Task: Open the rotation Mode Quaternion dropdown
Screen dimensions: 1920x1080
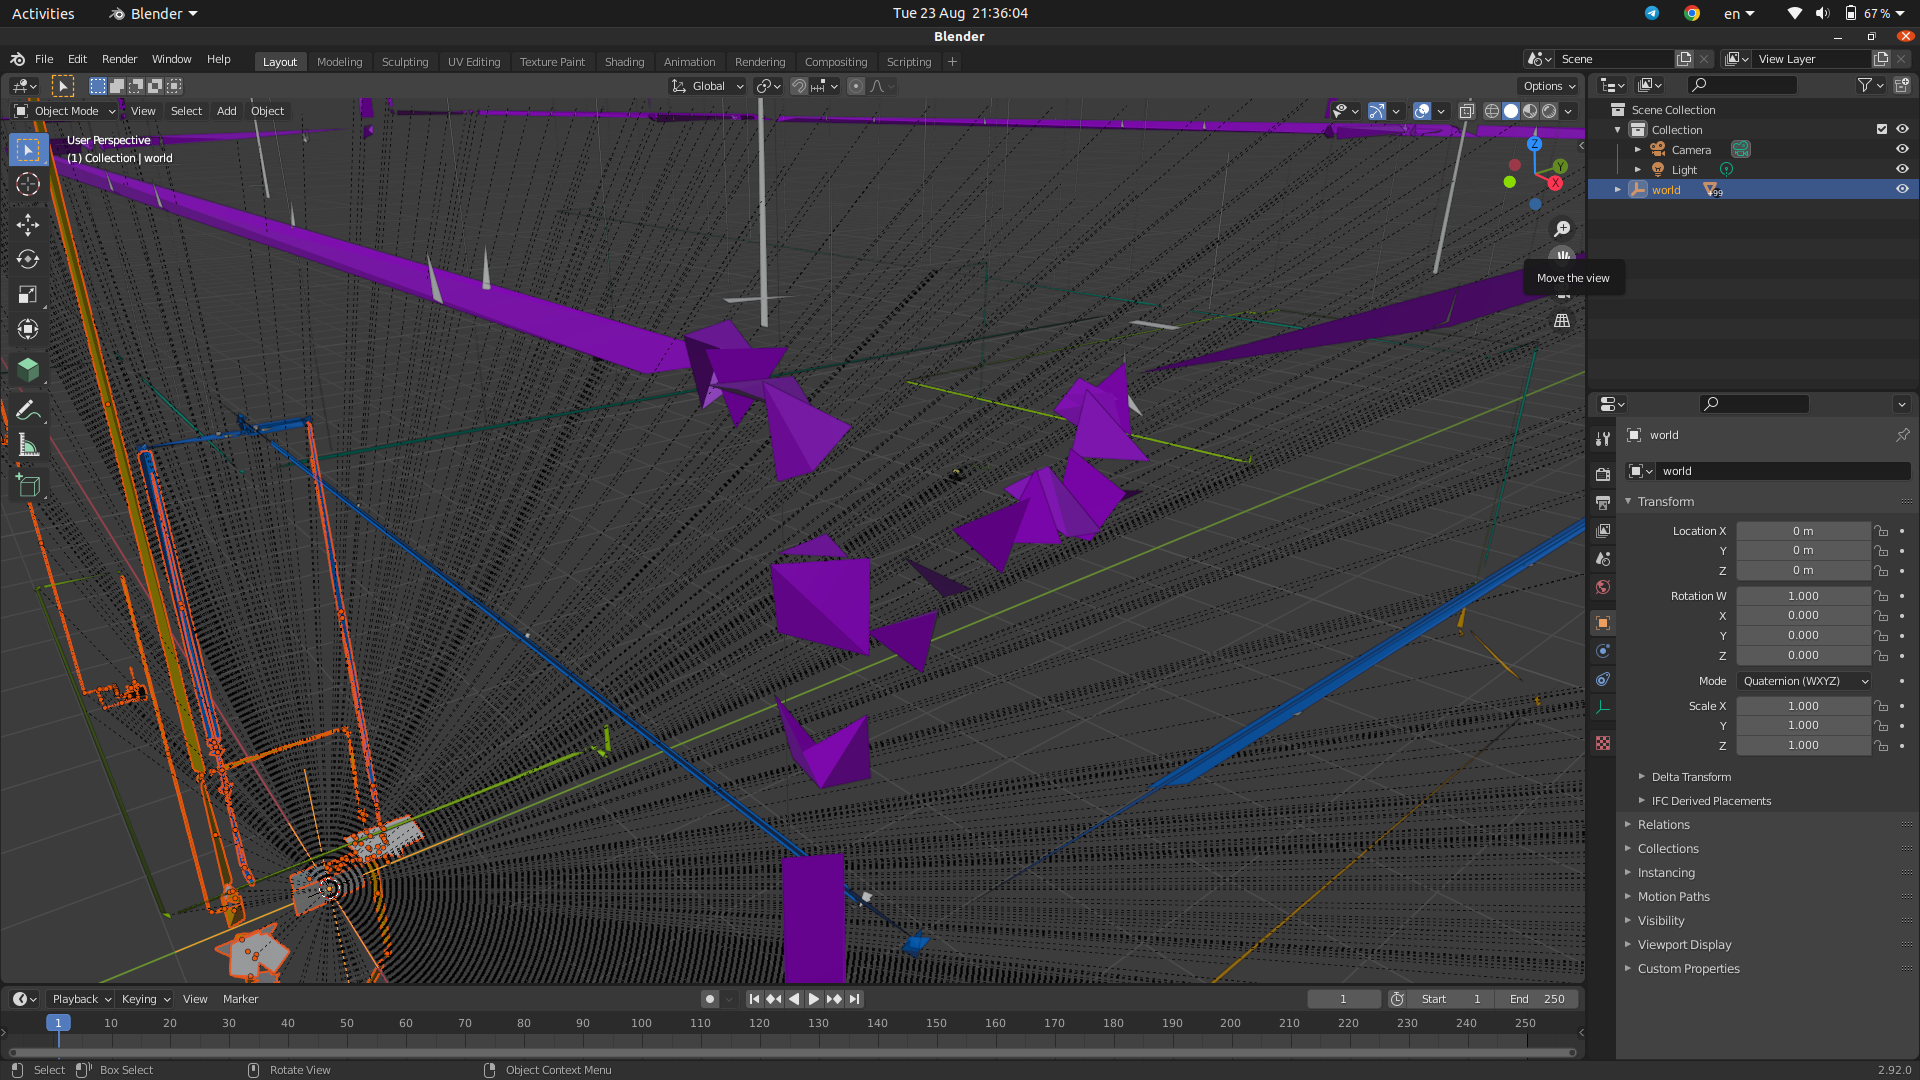Action: coord(1804,681)
